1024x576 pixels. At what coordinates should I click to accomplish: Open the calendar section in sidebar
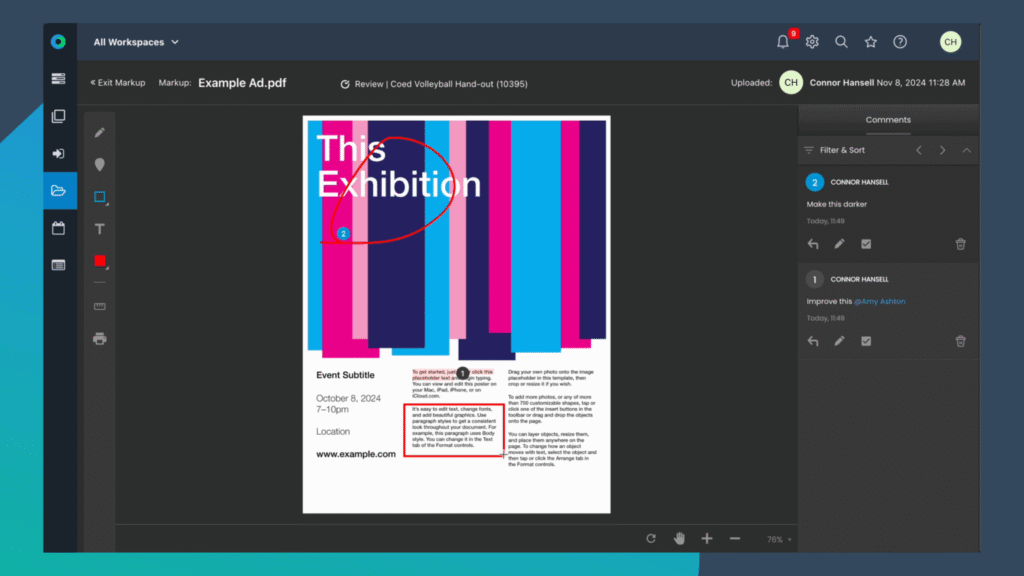(58, 228)
